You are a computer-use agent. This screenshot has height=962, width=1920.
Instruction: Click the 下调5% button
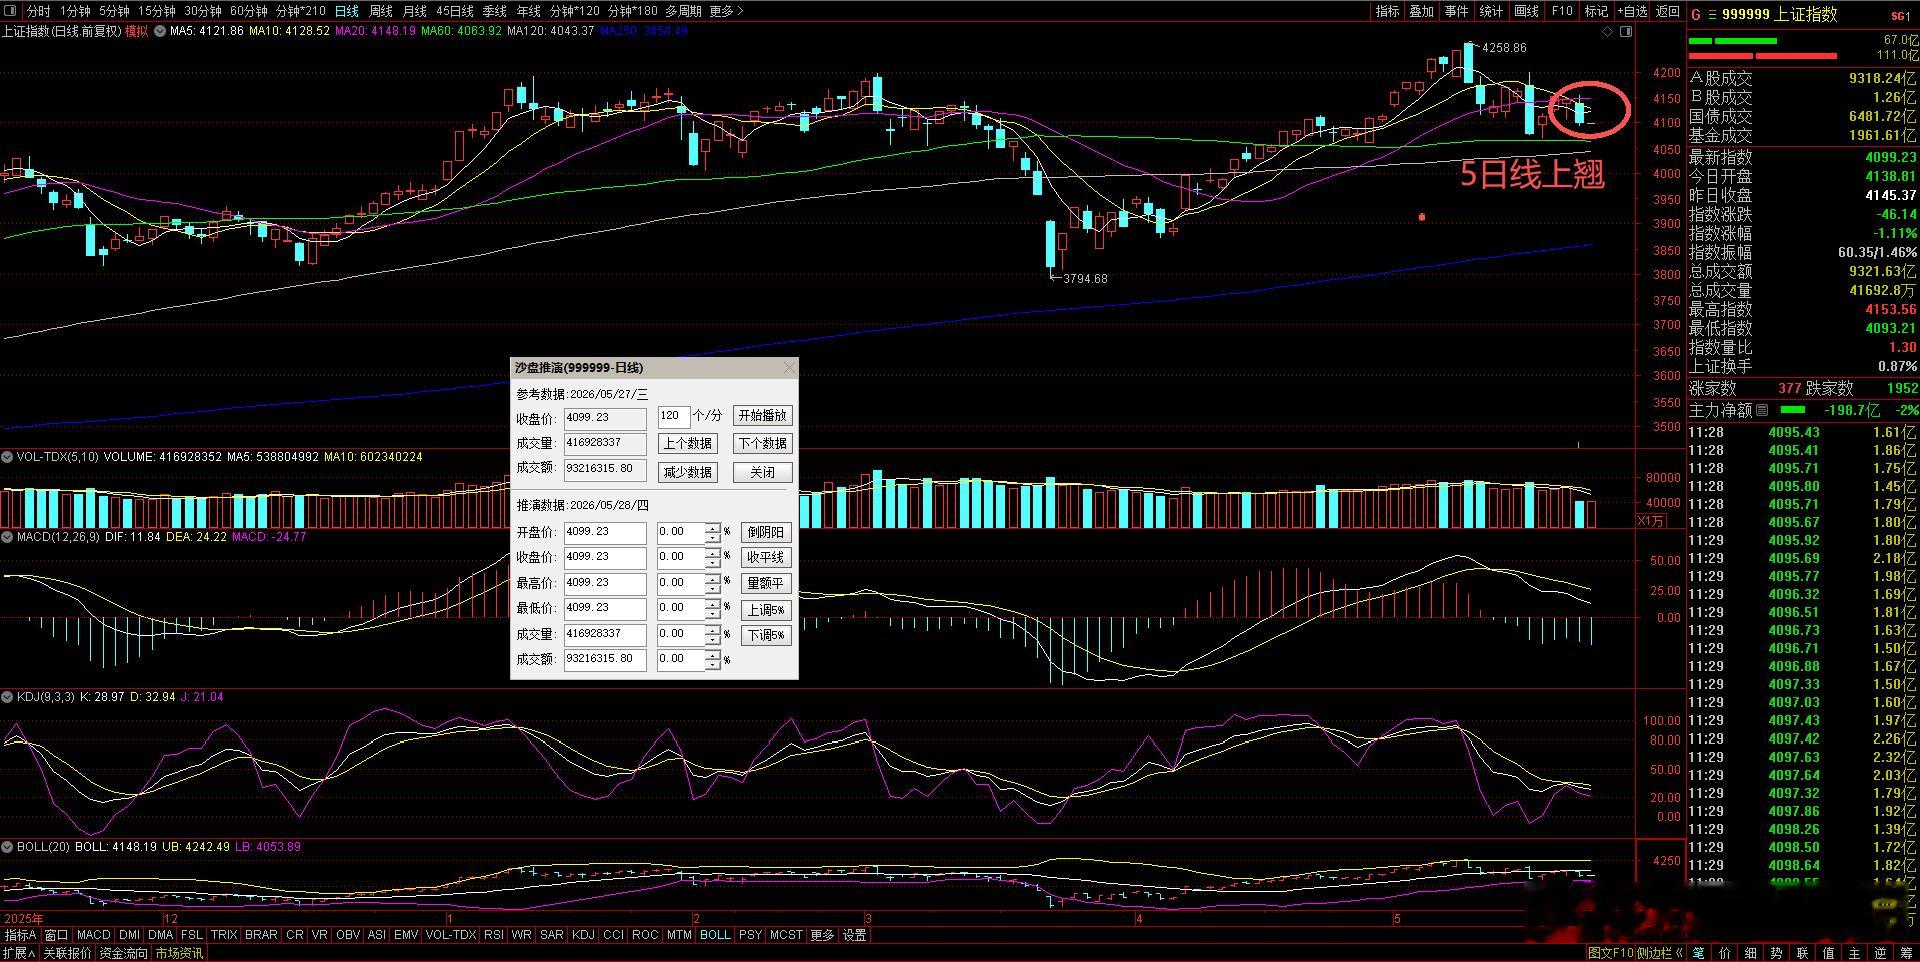pos(766,635)
